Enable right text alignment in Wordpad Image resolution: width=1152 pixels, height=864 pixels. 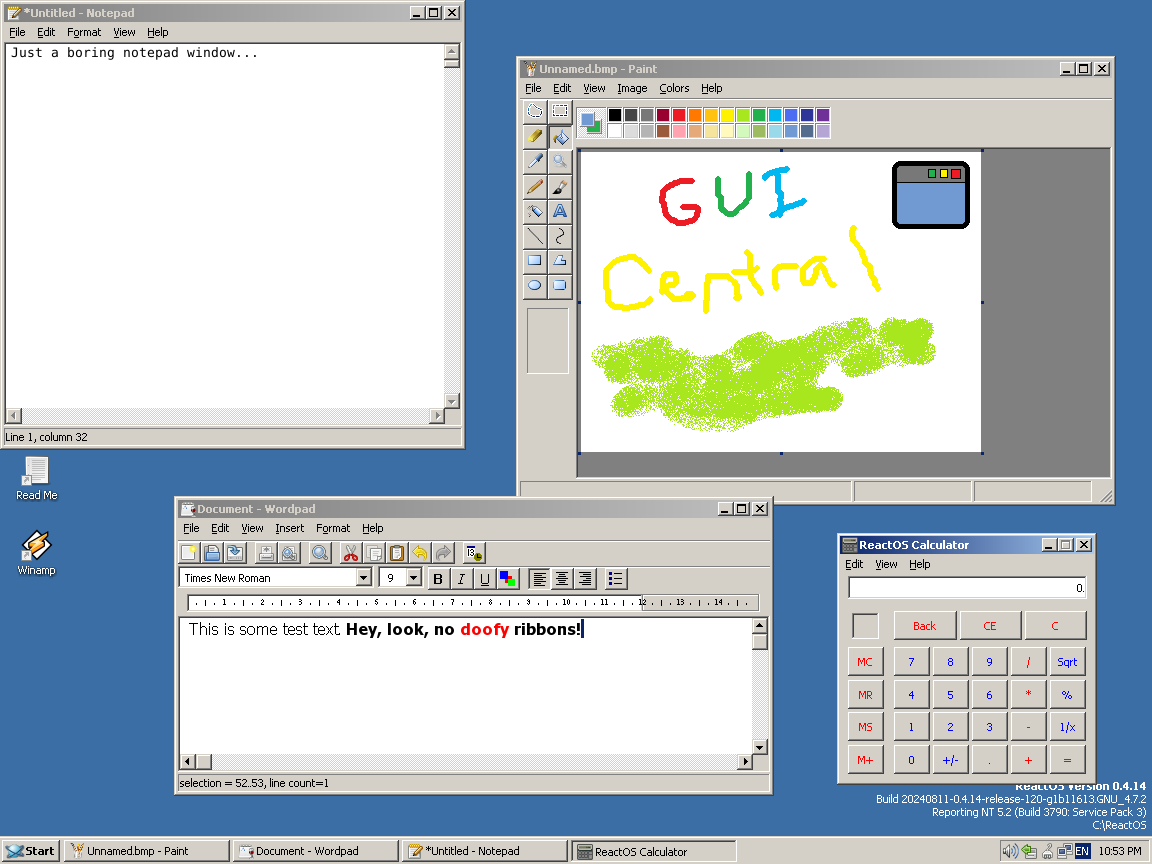[x=585, y=579]
